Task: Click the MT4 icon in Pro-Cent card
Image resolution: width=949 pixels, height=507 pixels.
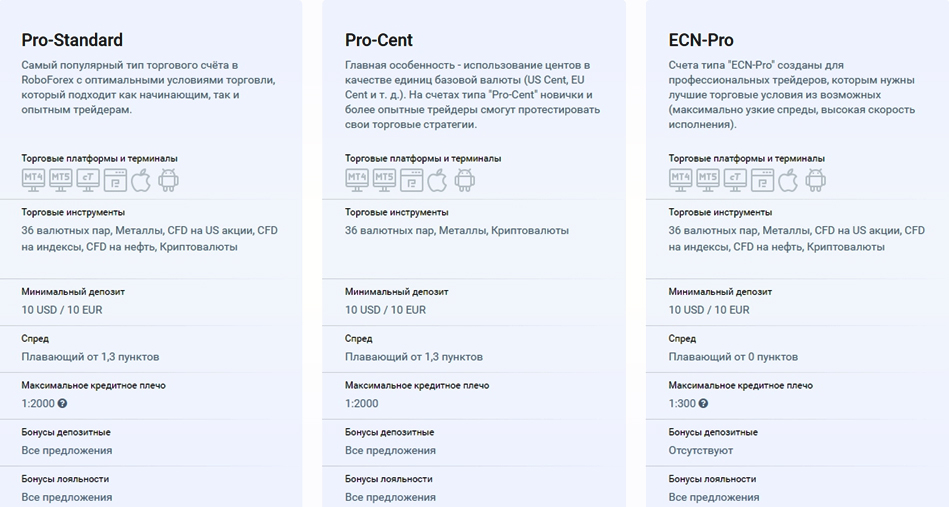Action: (x=357, y=180)
